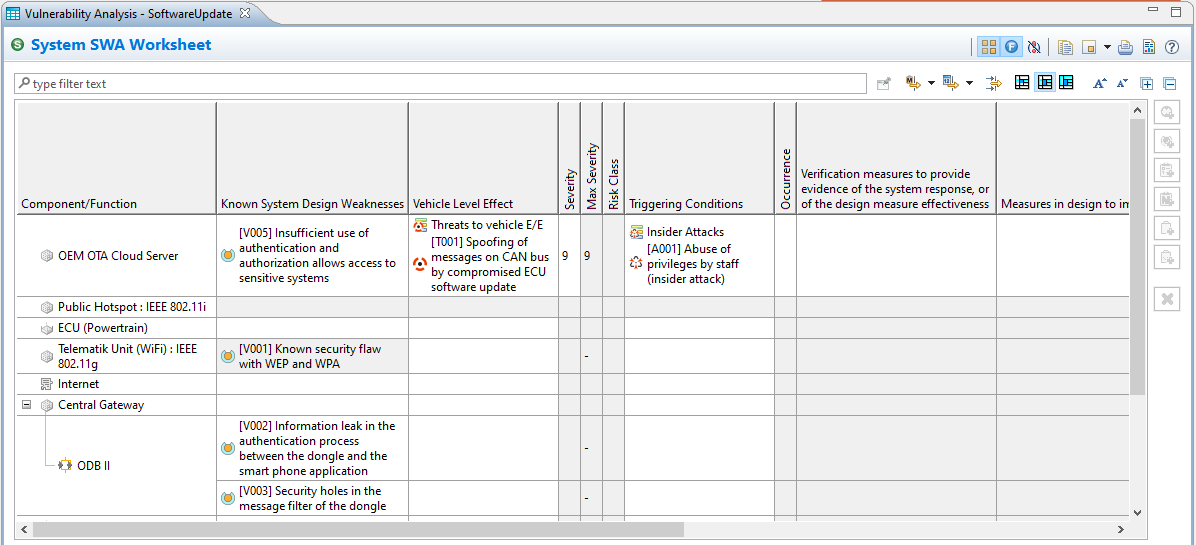Screen dimensions: 1196x545
Task: Collapse the Central Gateway tree node
Action: point(26,405)
